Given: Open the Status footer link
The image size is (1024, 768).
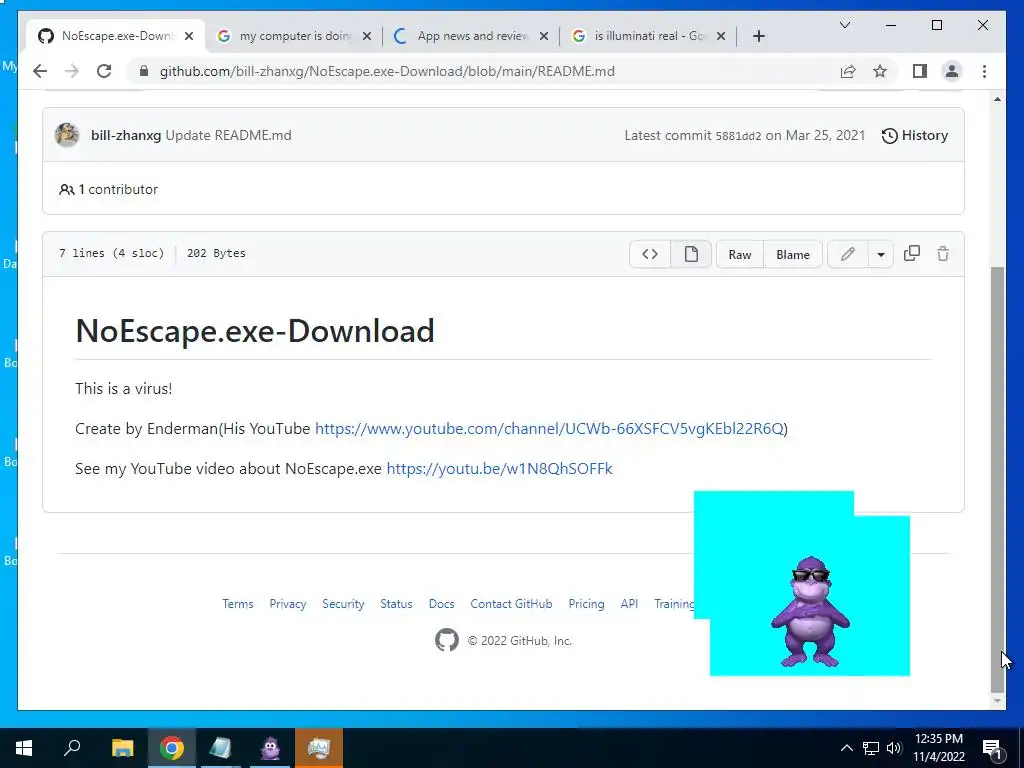Looking at the screenshot, I should coord(396,603).
